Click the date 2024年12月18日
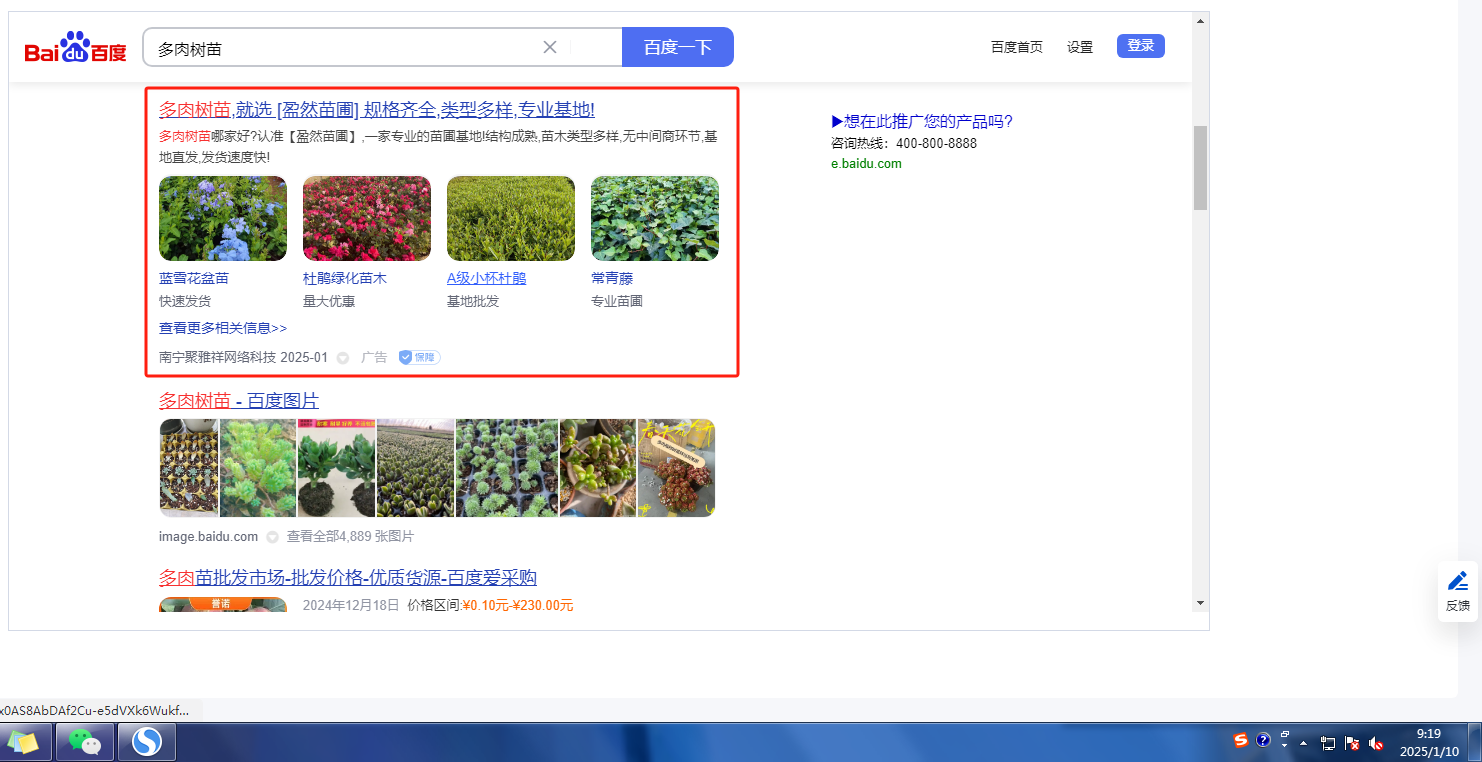 pyautogui.click(x=351, y=605)
